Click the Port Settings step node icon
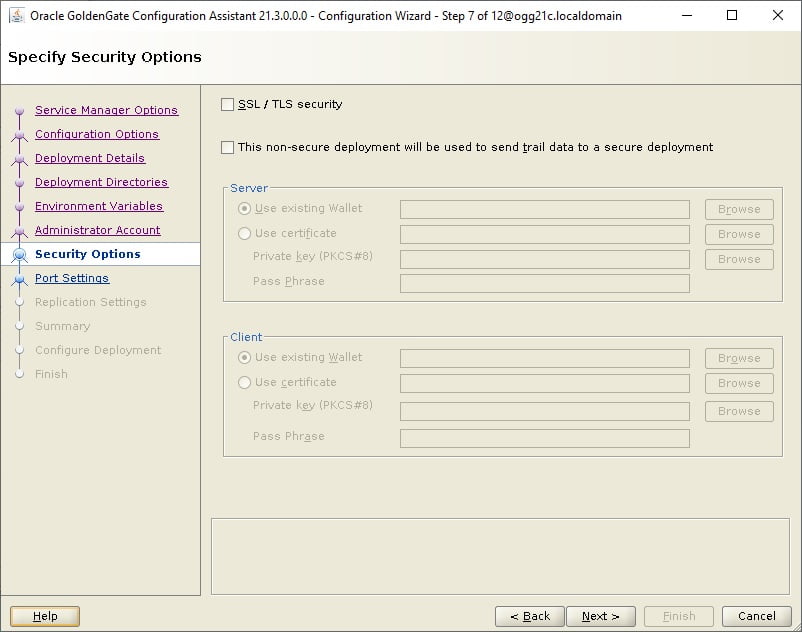Screen dimensions: 802x632 (19, 279)
